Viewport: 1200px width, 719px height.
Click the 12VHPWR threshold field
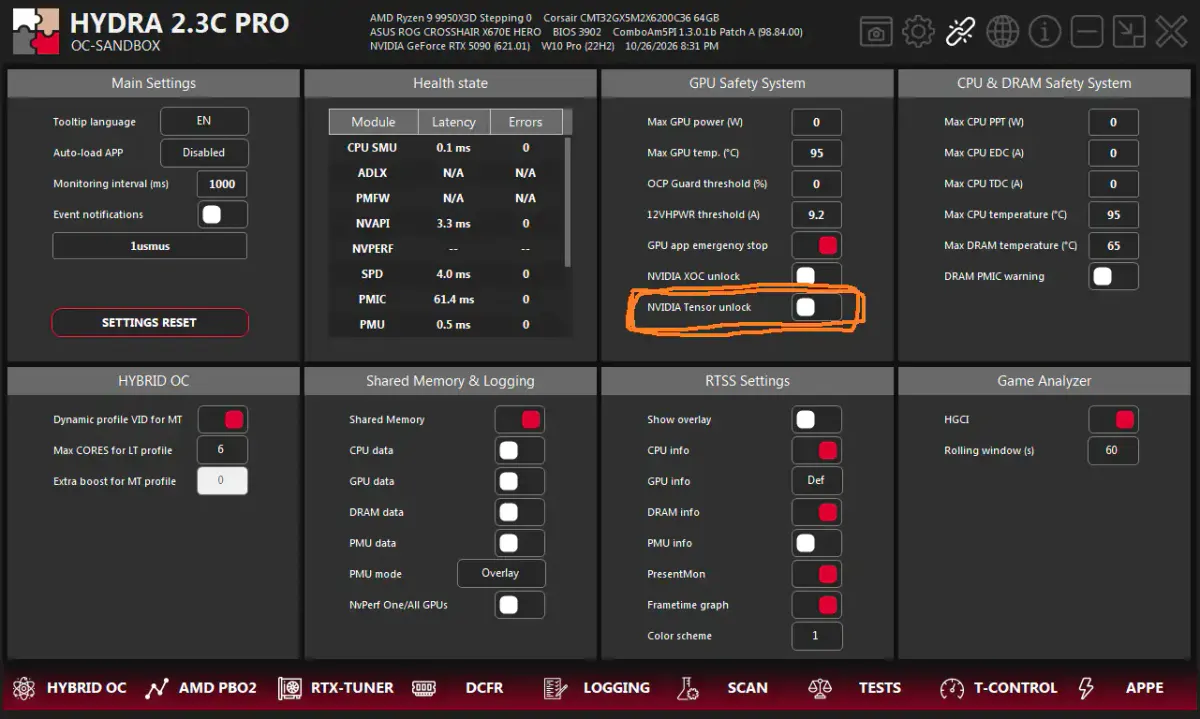[x=816, y=214]
